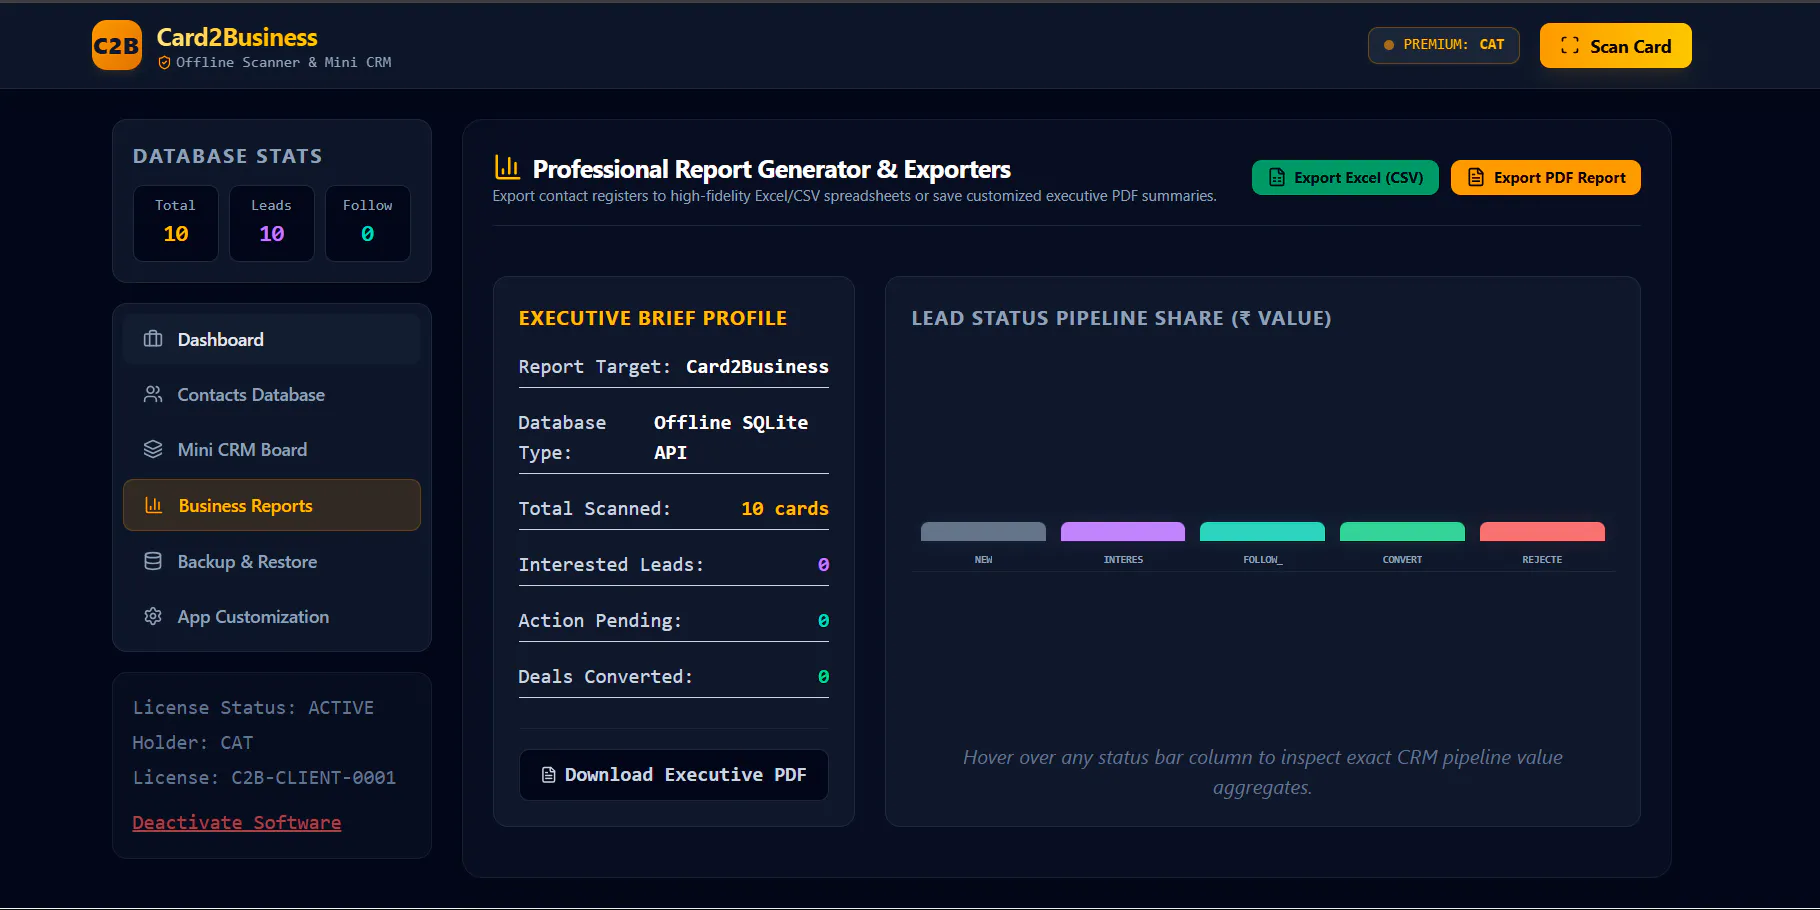Click the red REJECTE status bar
The width and height of the screenshot is (1820, 910).
1542,532
